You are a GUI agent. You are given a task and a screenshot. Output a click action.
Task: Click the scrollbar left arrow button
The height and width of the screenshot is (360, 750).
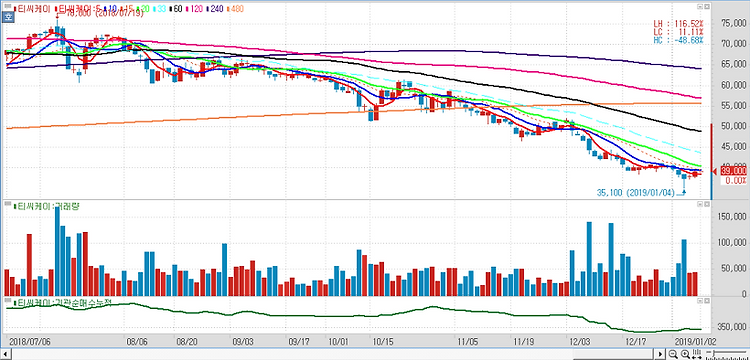tap(7, 354)
